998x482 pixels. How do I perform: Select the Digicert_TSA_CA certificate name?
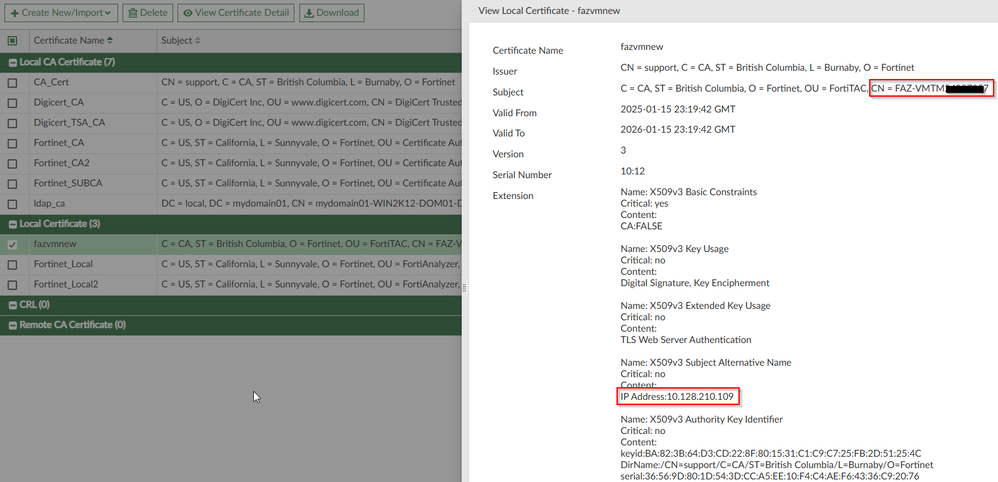point(69,122)
